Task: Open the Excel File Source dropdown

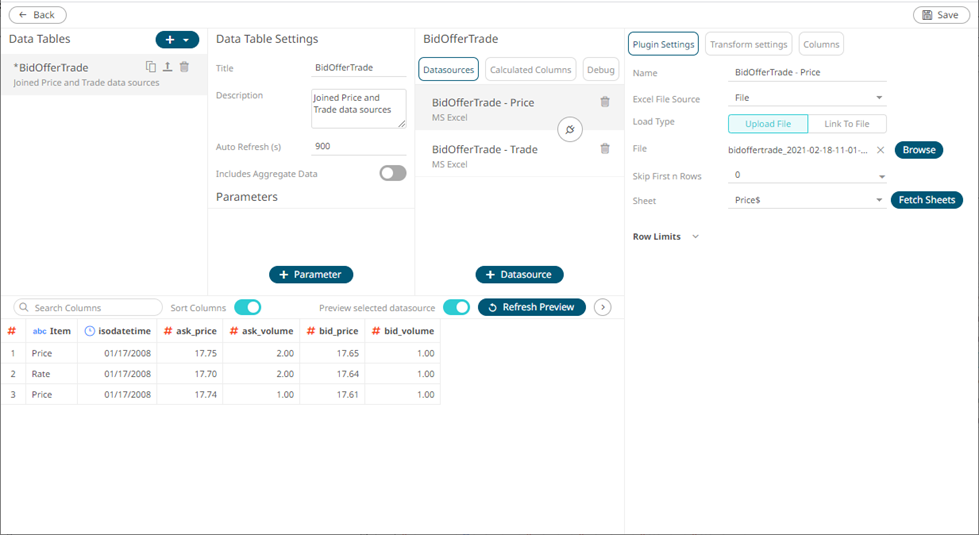Action: tap(808, 98)
